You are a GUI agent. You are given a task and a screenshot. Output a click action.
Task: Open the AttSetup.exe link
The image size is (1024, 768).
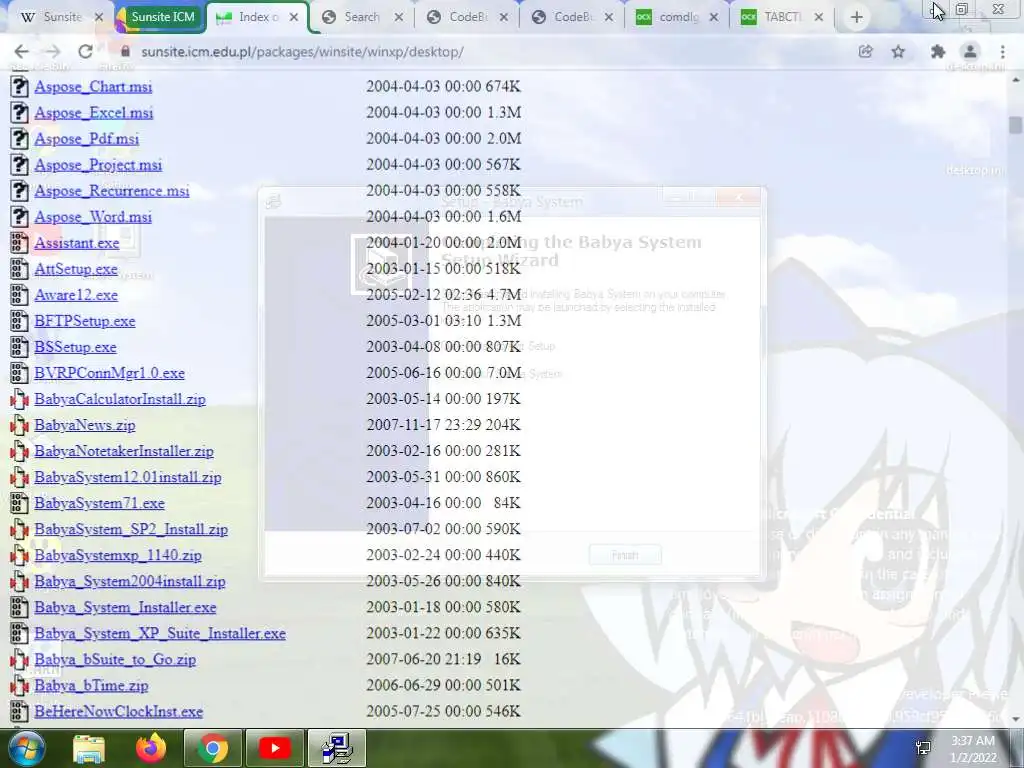[76, 269]
